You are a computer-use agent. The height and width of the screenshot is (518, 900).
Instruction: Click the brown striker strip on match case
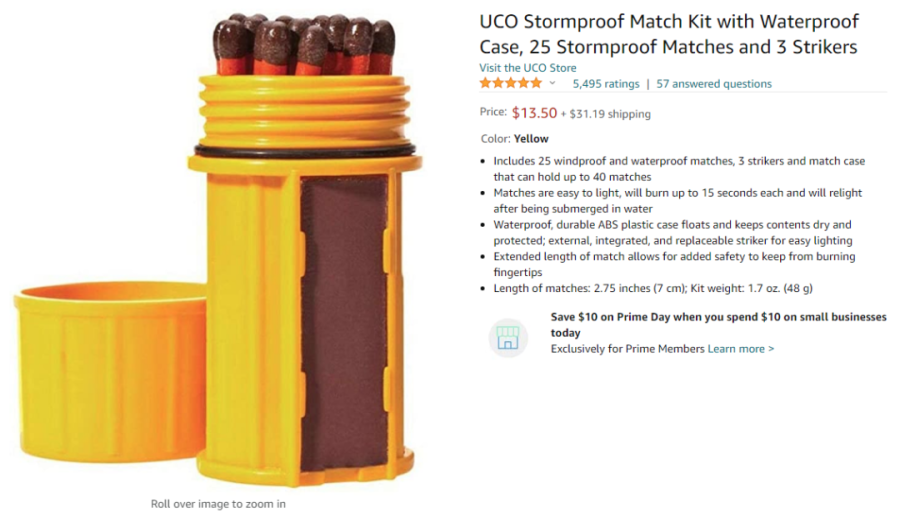(x=345, y=320)
